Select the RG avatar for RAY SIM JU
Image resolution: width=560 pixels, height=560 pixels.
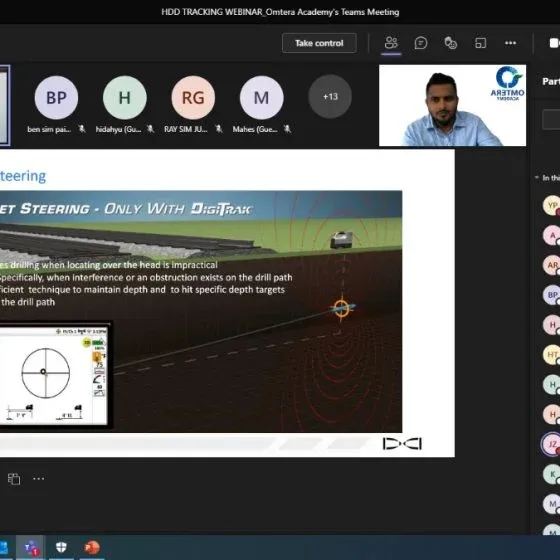tap(193, 98)
